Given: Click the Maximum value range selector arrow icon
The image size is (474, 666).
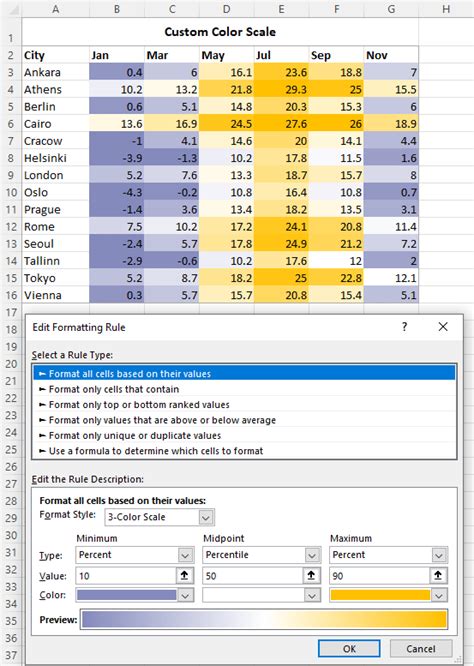Looking at the screenshot, I should 438,576.
